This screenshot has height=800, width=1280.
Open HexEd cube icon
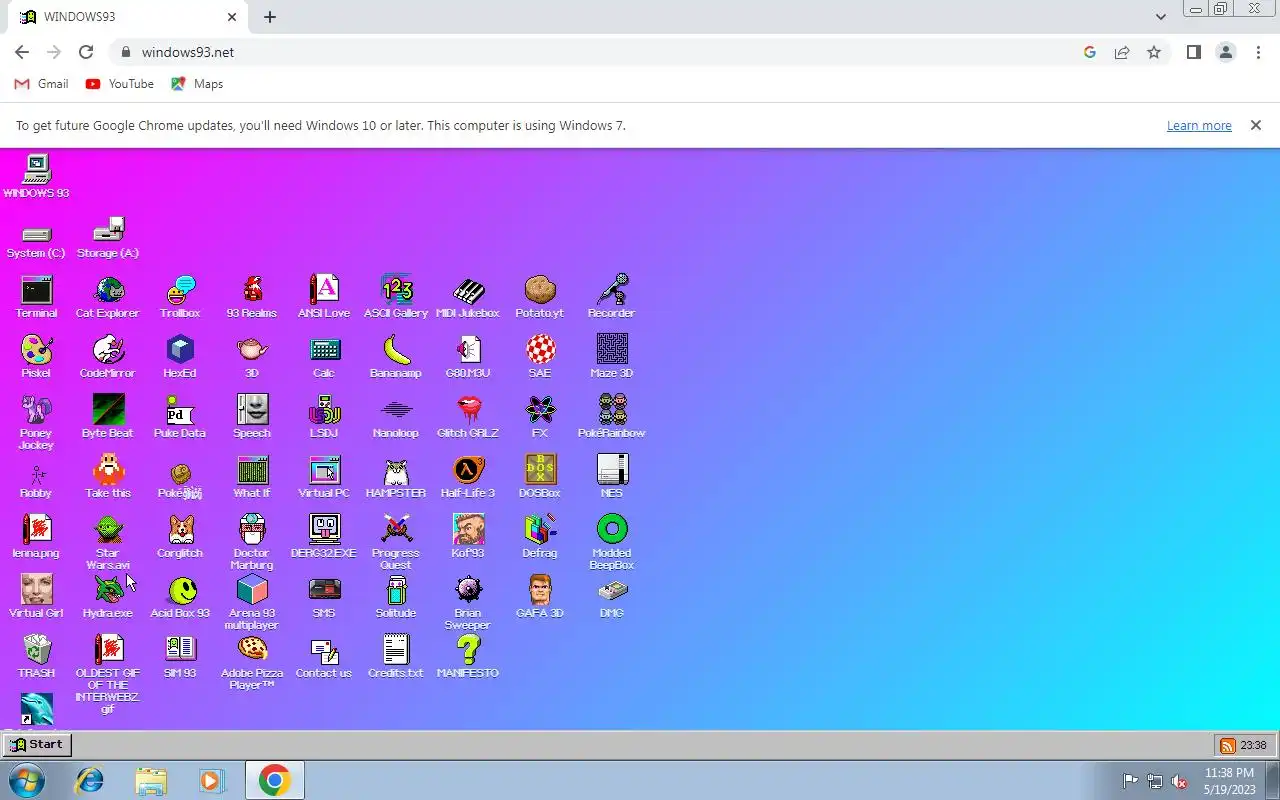pos(180,357)
